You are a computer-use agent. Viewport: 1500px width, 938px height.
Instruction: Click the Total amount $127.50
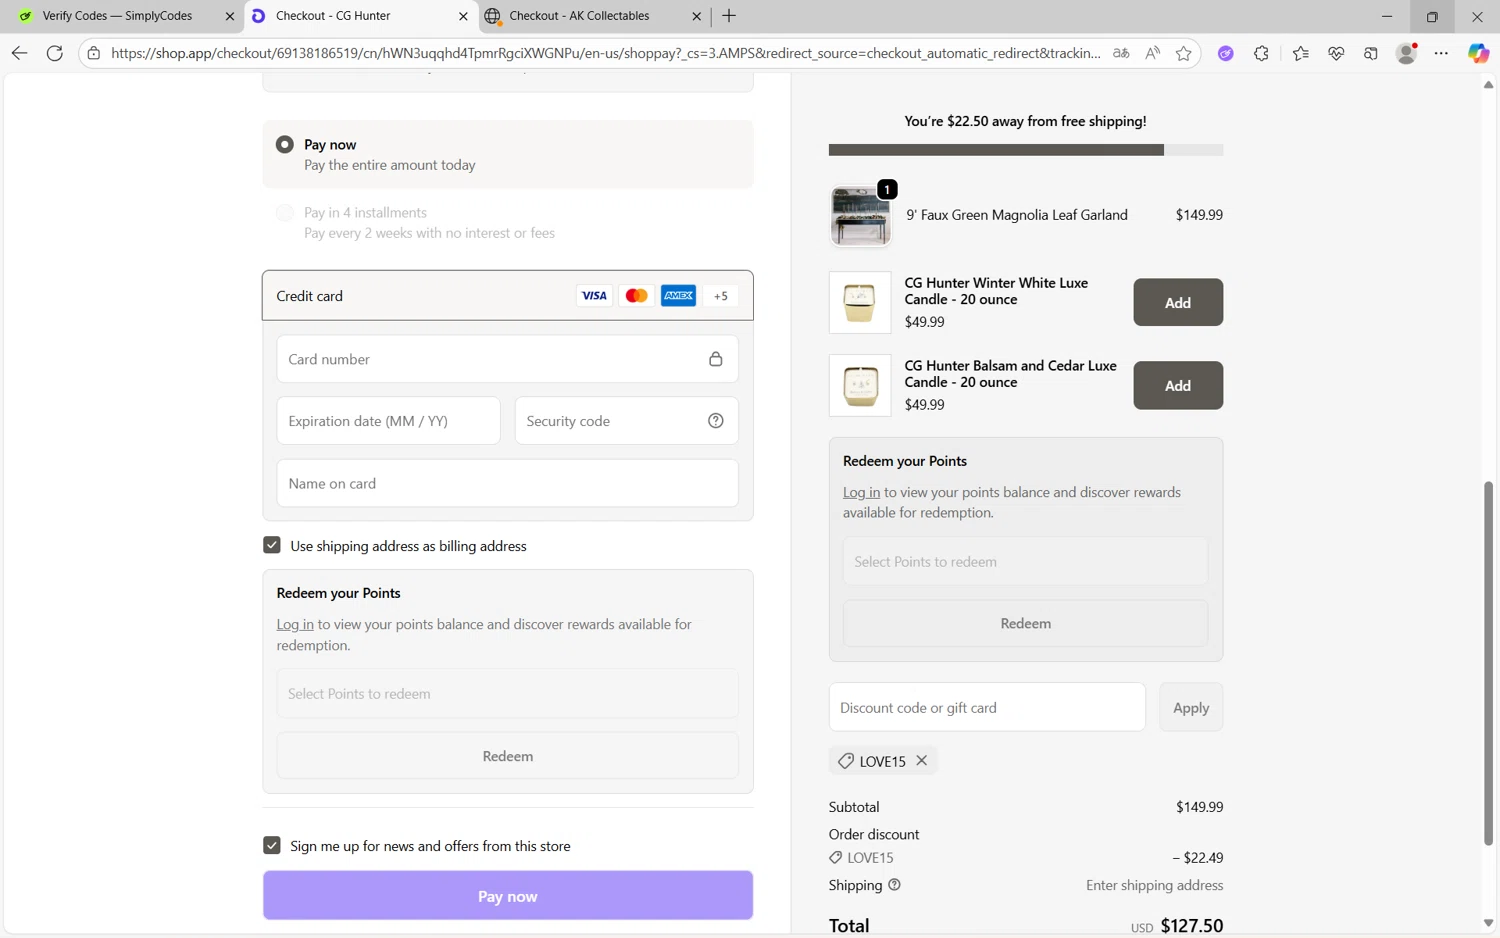point(1192,926)
